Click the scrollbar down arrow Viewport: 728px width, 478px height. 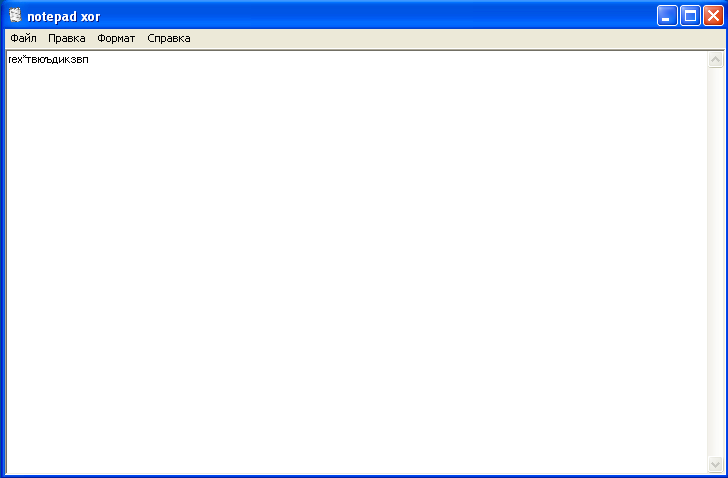coord(715,464)
